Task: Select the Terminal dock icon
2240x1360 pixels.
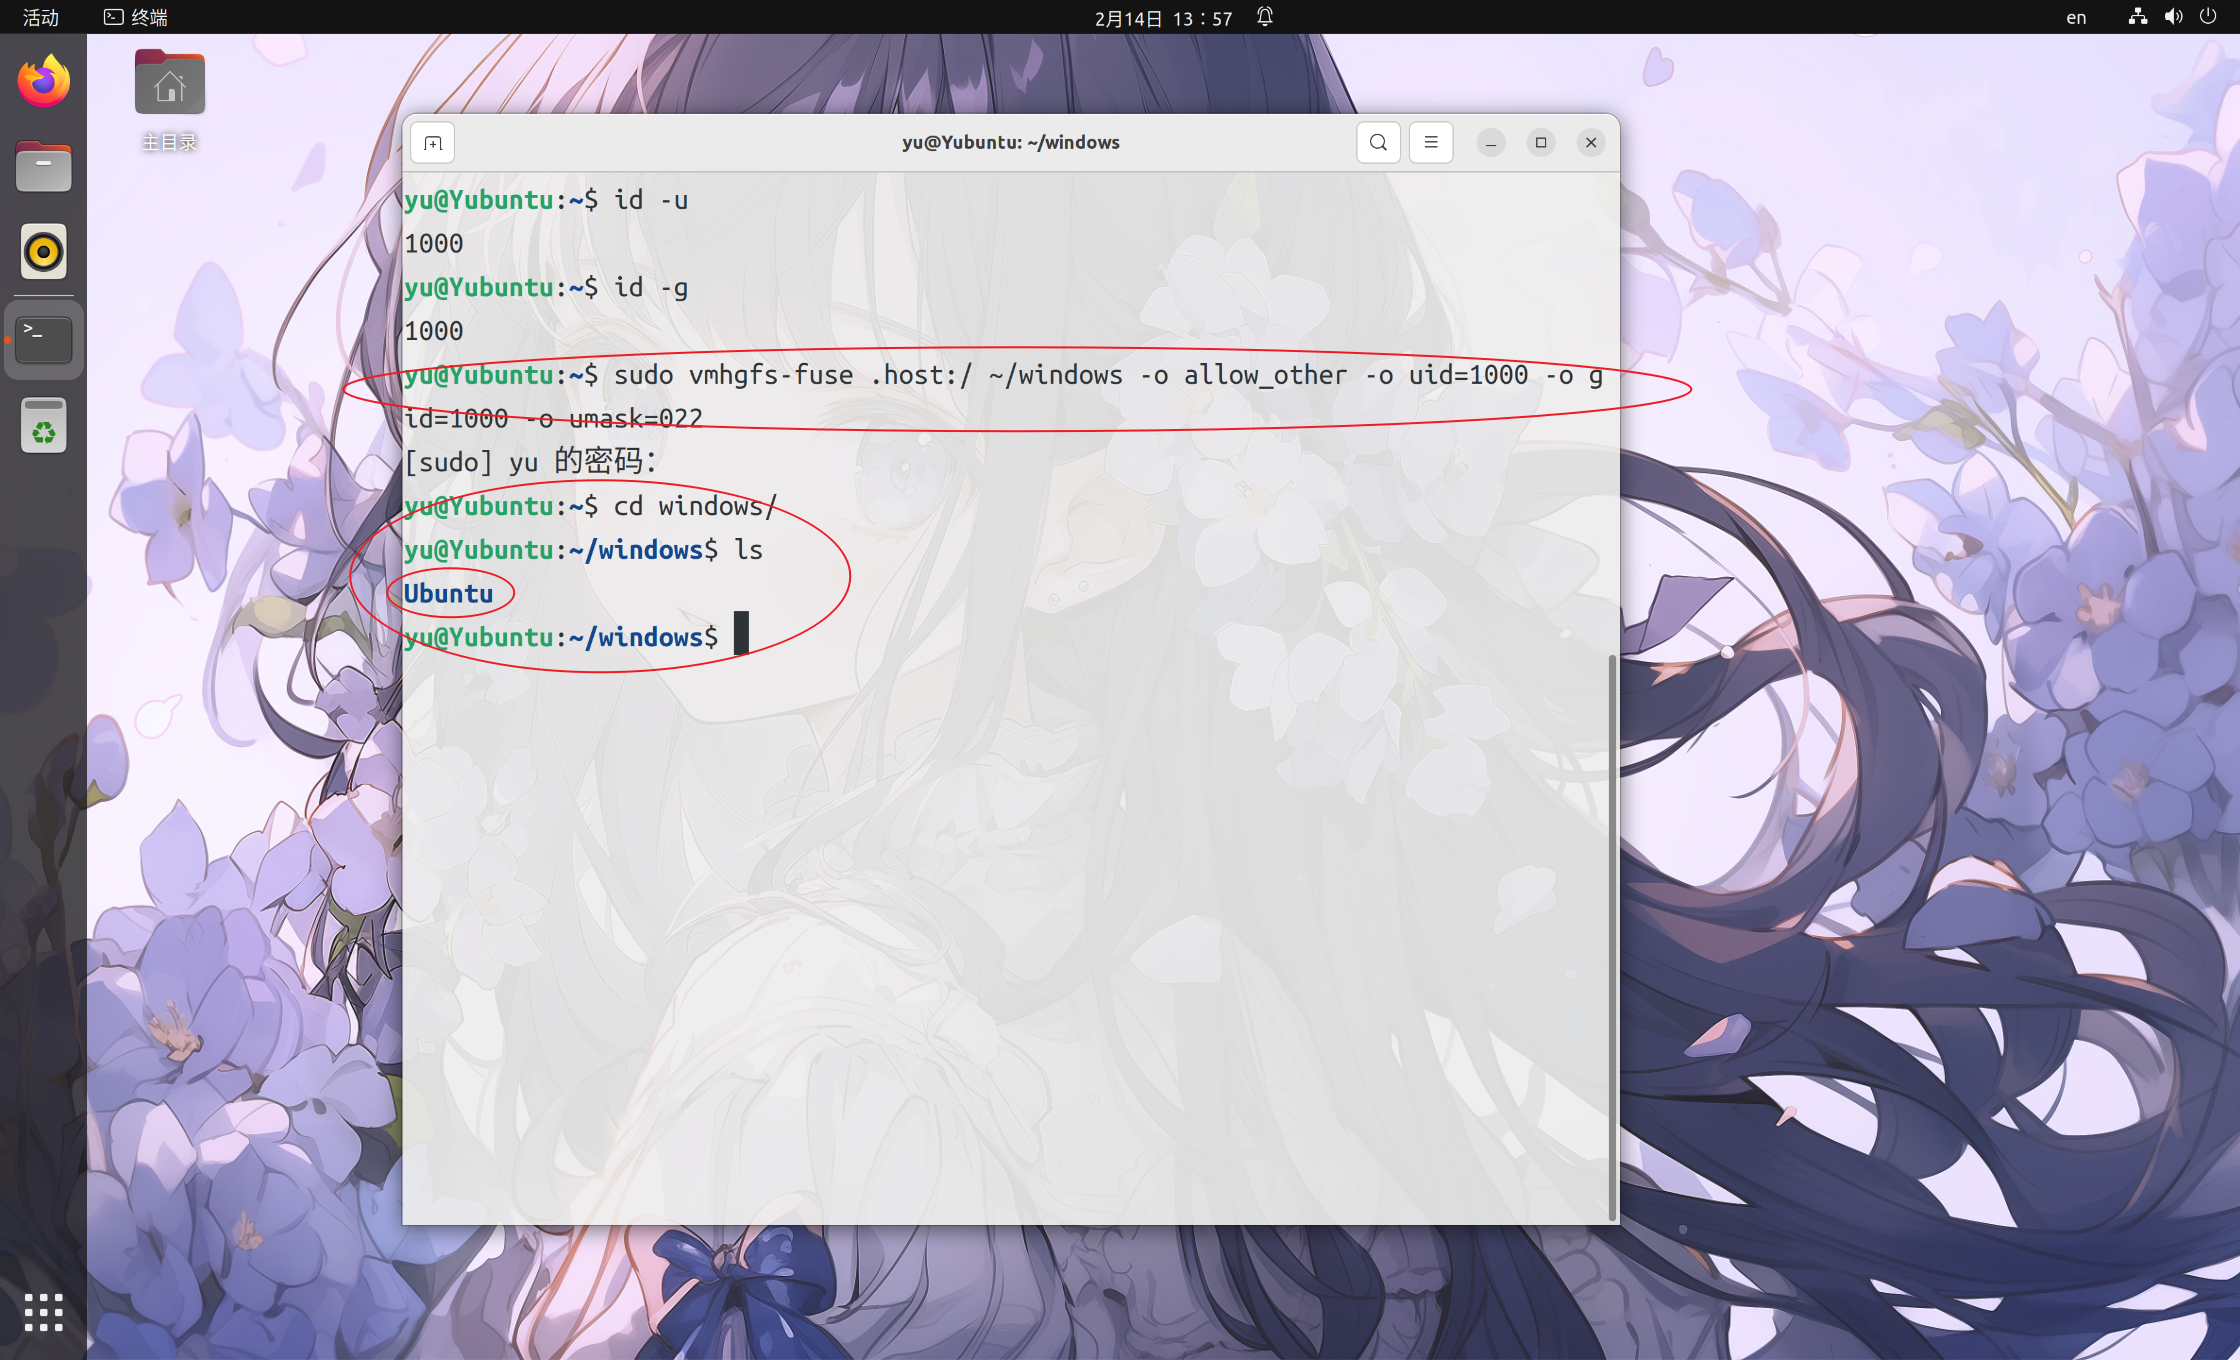Action: 44,340
